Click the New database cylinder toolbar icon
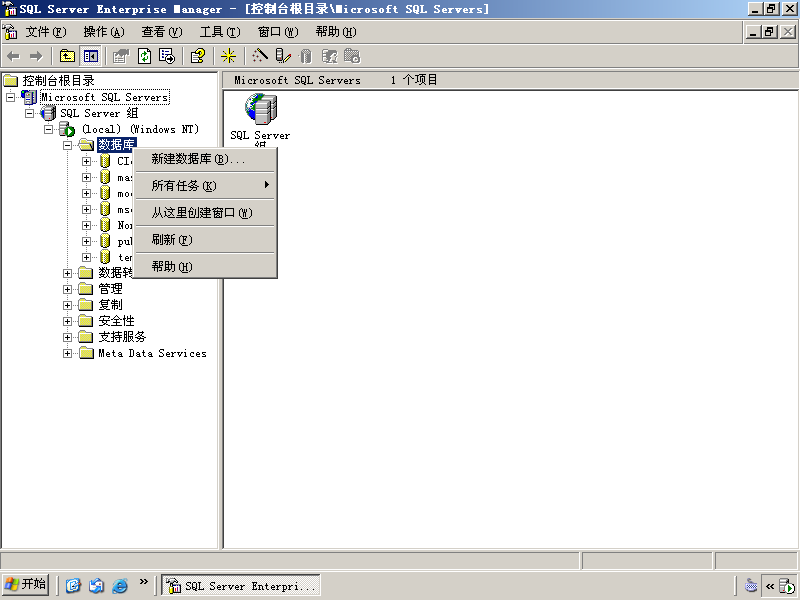800x600 pixels. (x=306, y=56)
